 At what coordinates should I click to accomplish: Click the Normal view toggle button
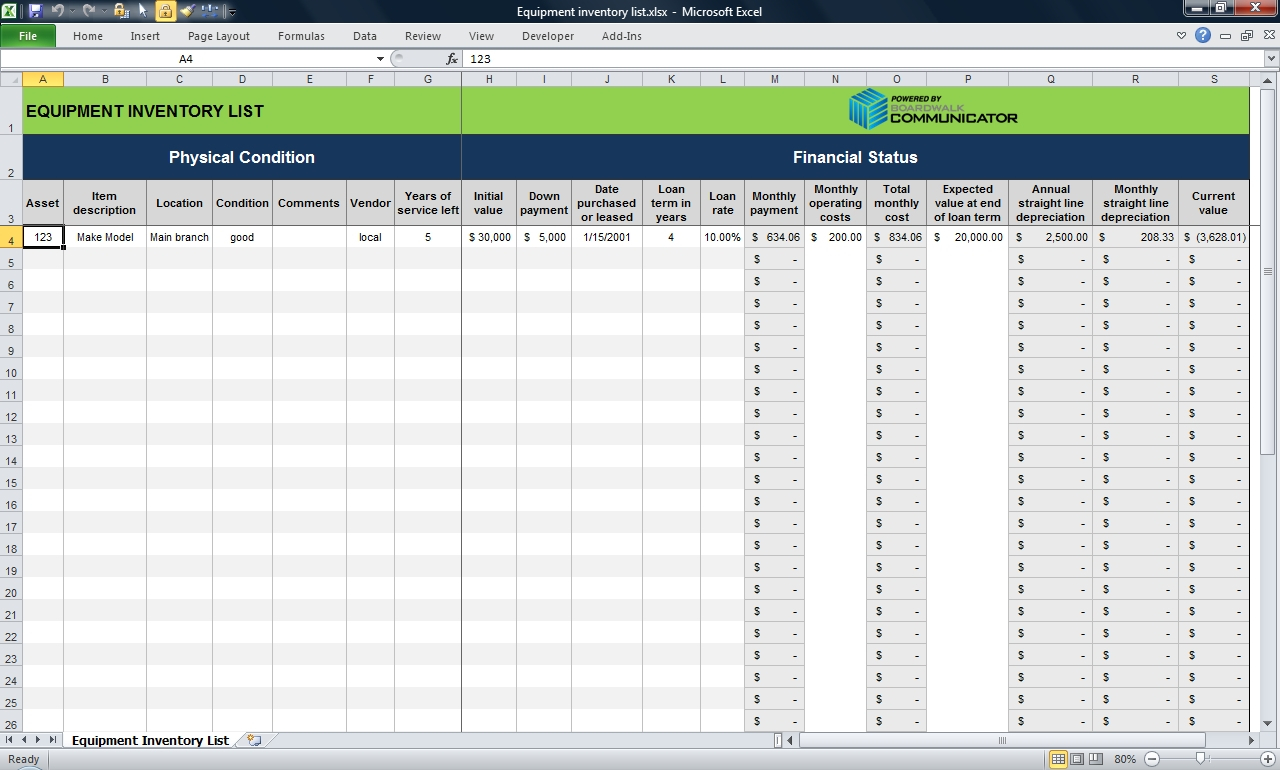click(1058, 759)
